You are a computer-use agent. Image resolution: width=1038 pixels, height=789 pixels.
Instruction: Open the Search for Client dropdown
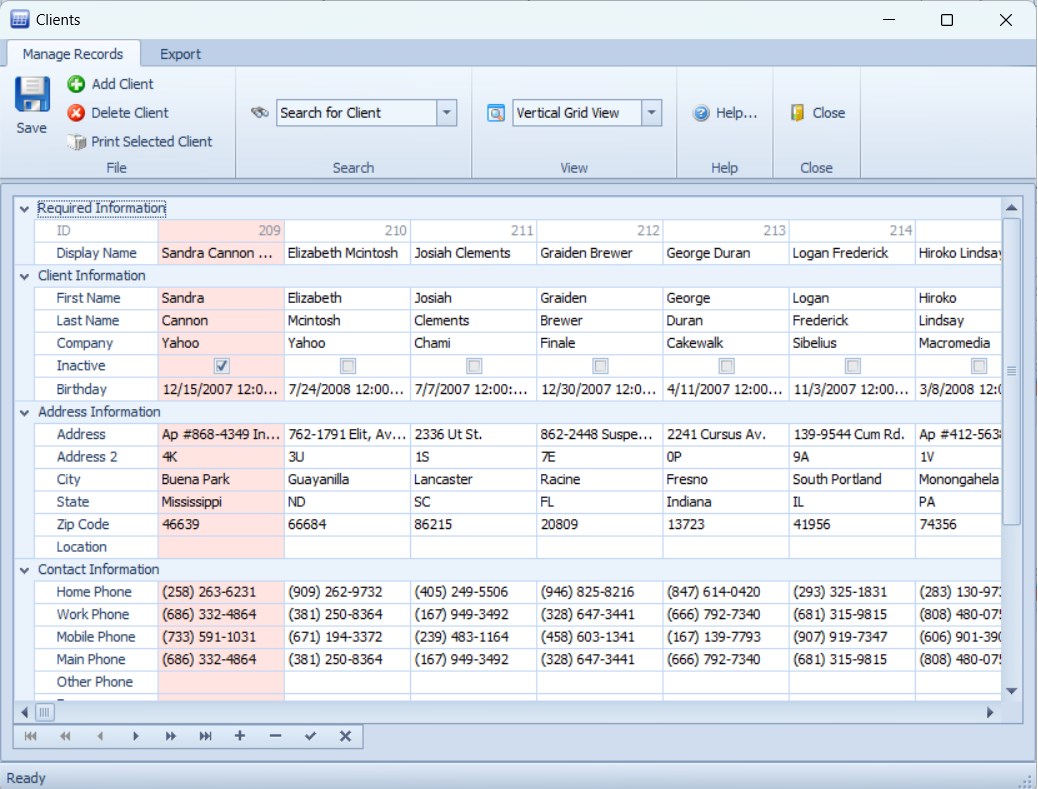pos(447,113)
